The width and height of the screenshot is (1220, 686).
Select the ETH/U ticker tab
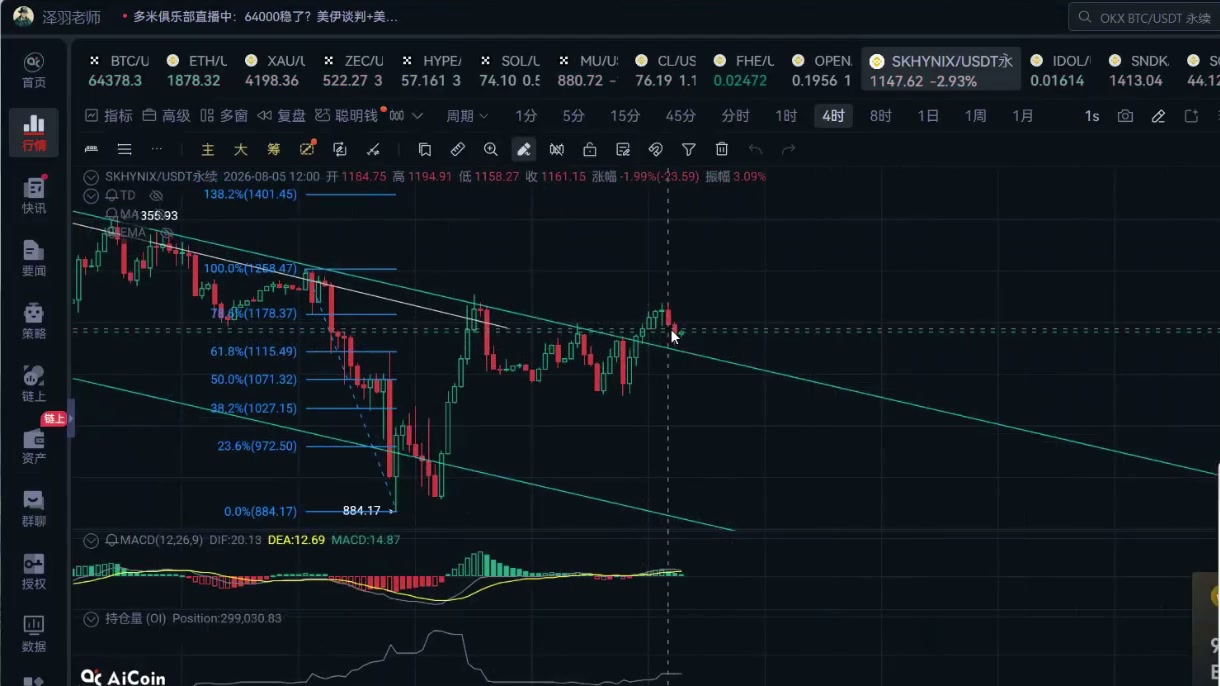196,70
